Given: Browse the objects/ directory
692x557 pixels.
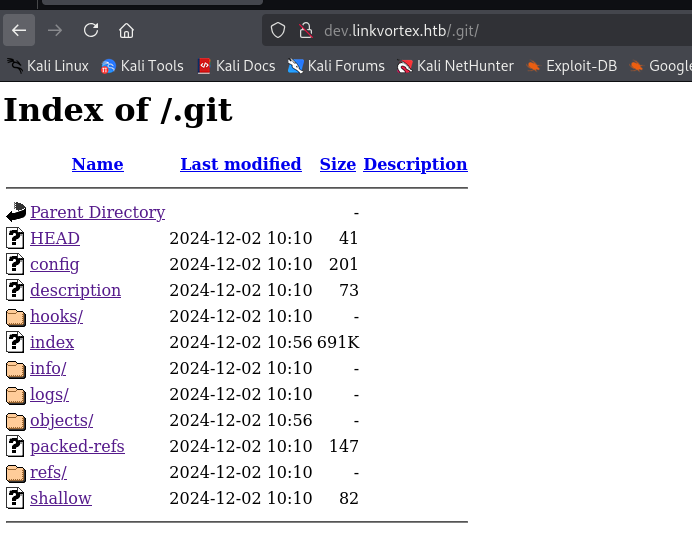Looking at the screenshot, I should 62,421.
